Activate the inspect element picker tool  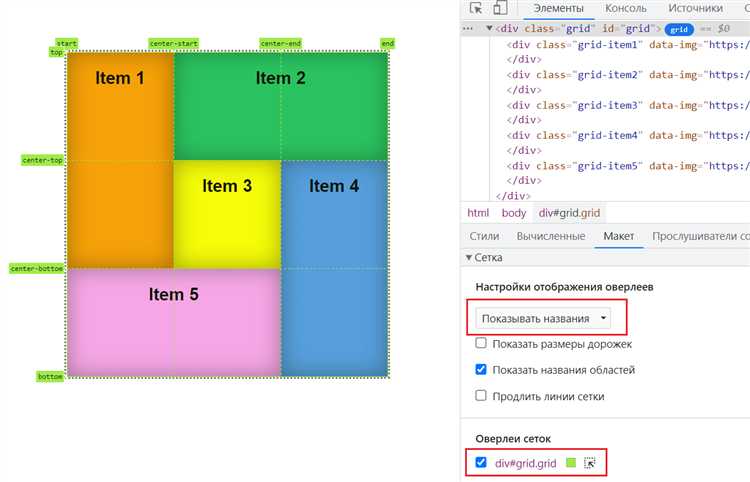pos(476,8)
